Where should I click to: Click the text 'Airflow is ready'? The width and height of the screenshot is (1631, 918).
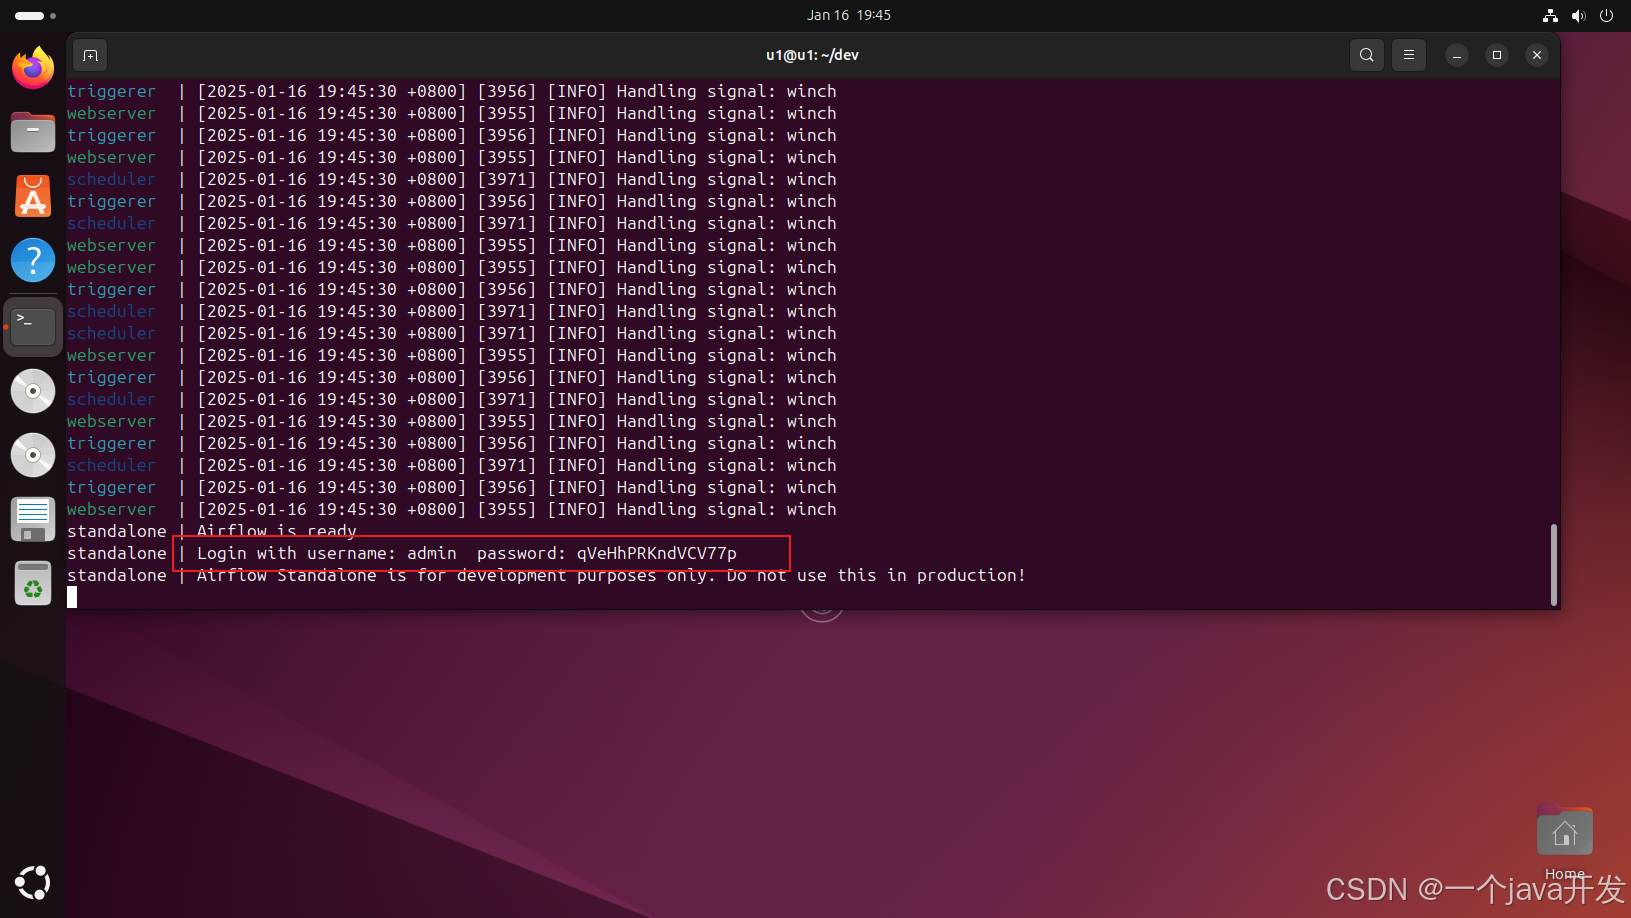[277, 531]
